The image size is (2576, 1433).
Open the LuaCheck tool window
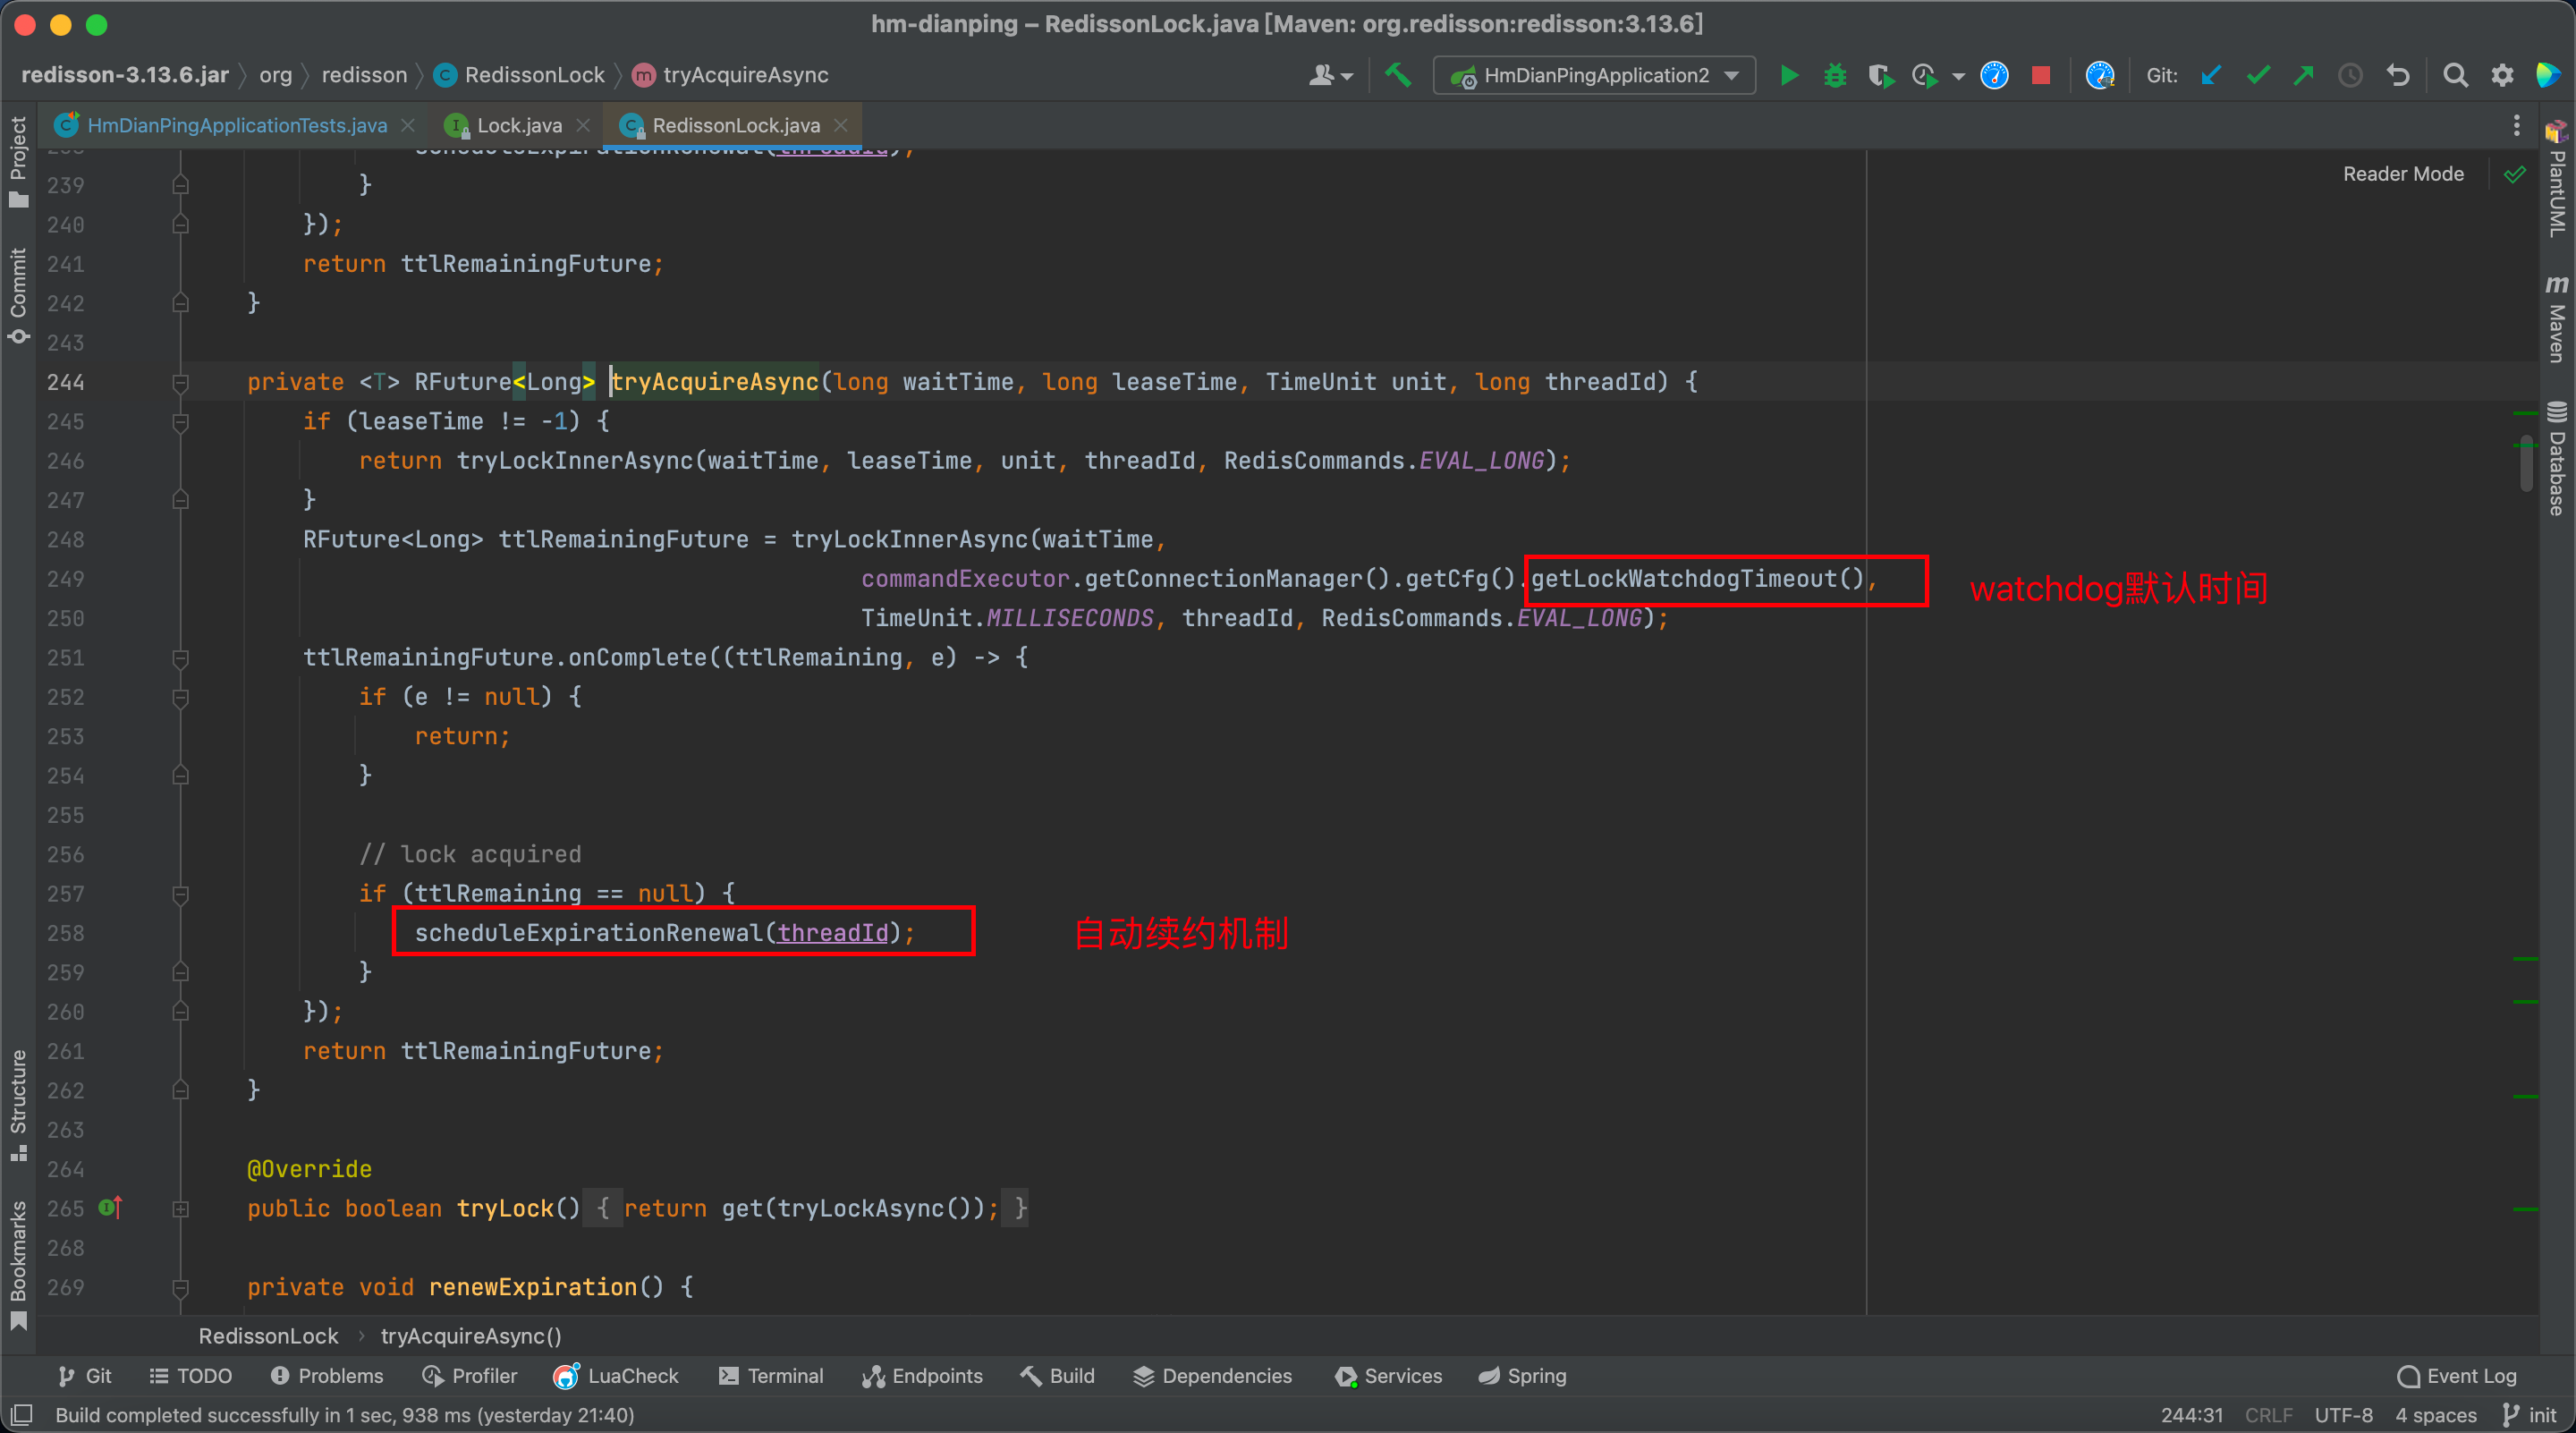[x=616, y=1376]
